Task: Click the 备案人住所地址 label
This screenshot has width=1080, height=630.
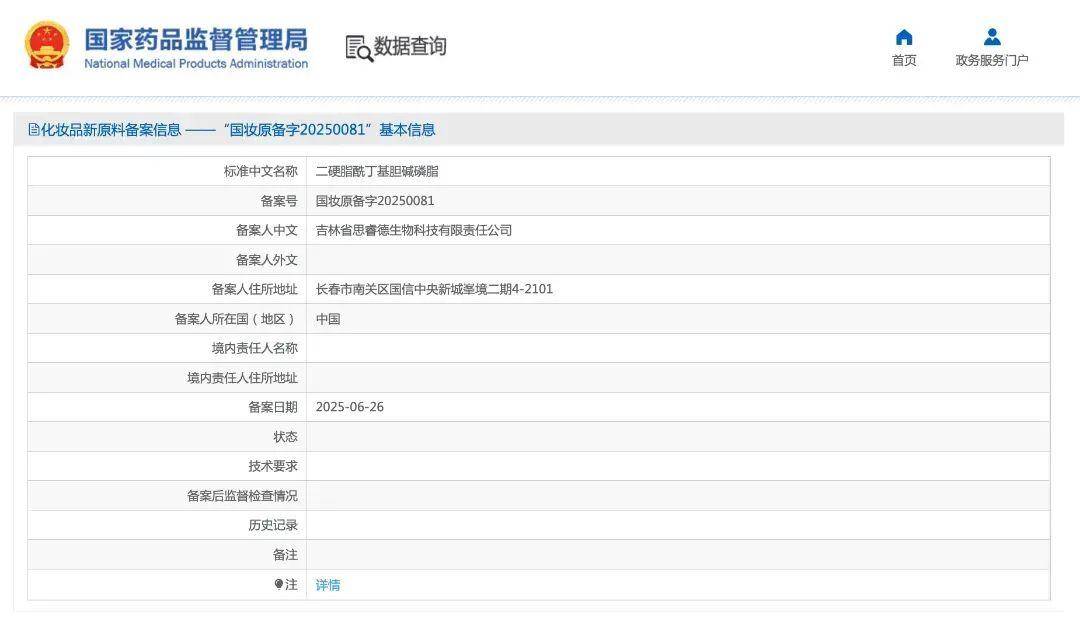Action: click(254, 289)
